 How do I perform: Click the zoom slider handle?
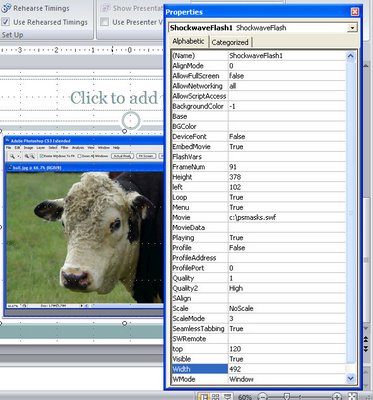pos(286,397)
